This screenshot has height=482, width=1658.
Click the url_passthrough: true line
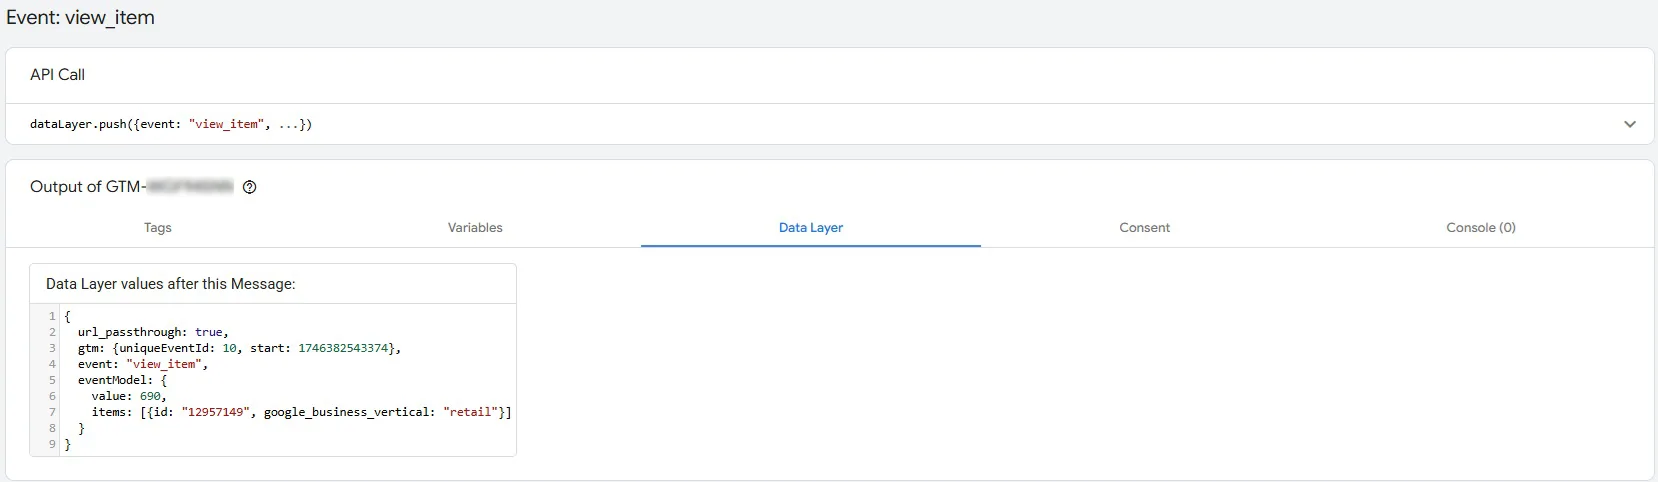tap(153, 332)
